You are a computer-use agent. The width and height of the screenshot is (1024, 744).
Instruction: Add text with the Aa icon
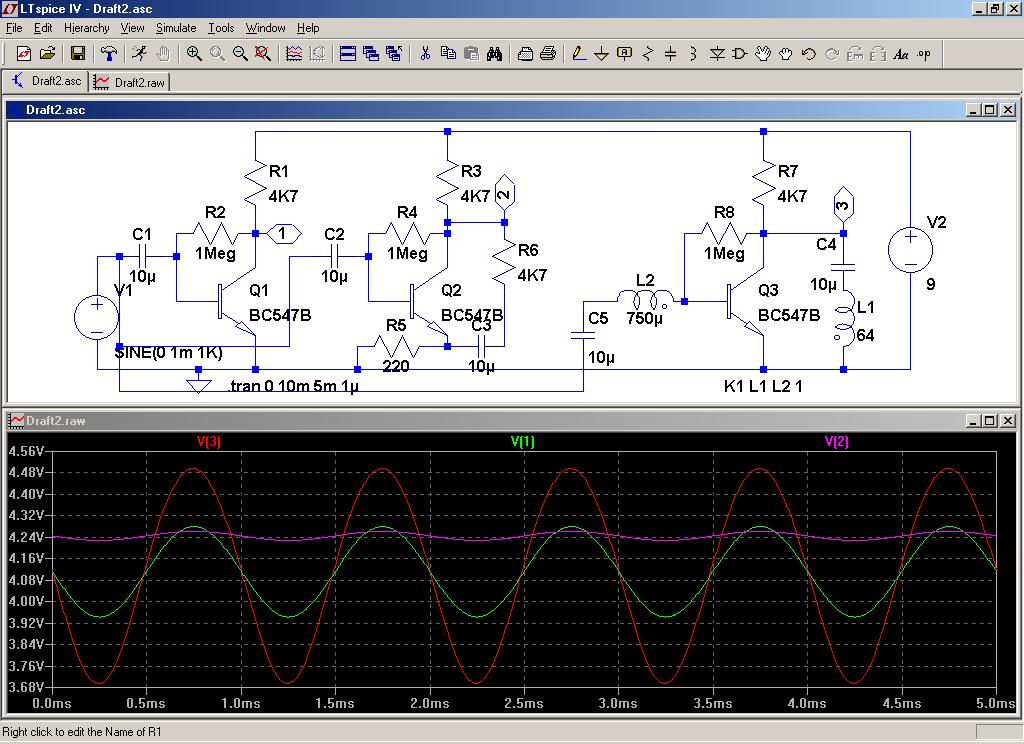click(901, 54)
